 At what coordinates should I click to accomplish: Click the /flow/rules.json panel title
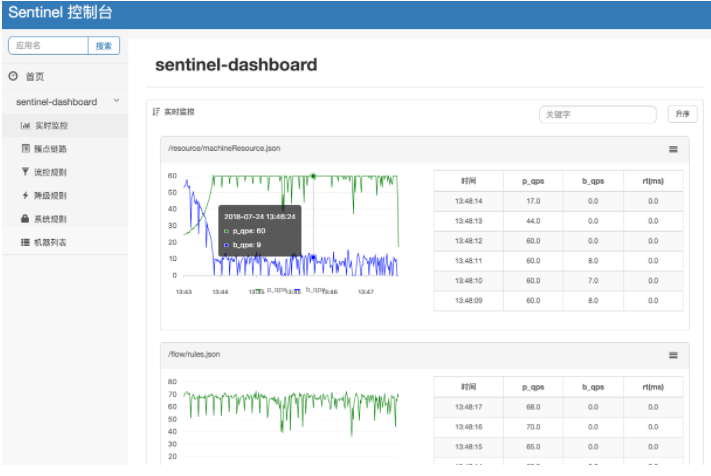pos(194,354)
